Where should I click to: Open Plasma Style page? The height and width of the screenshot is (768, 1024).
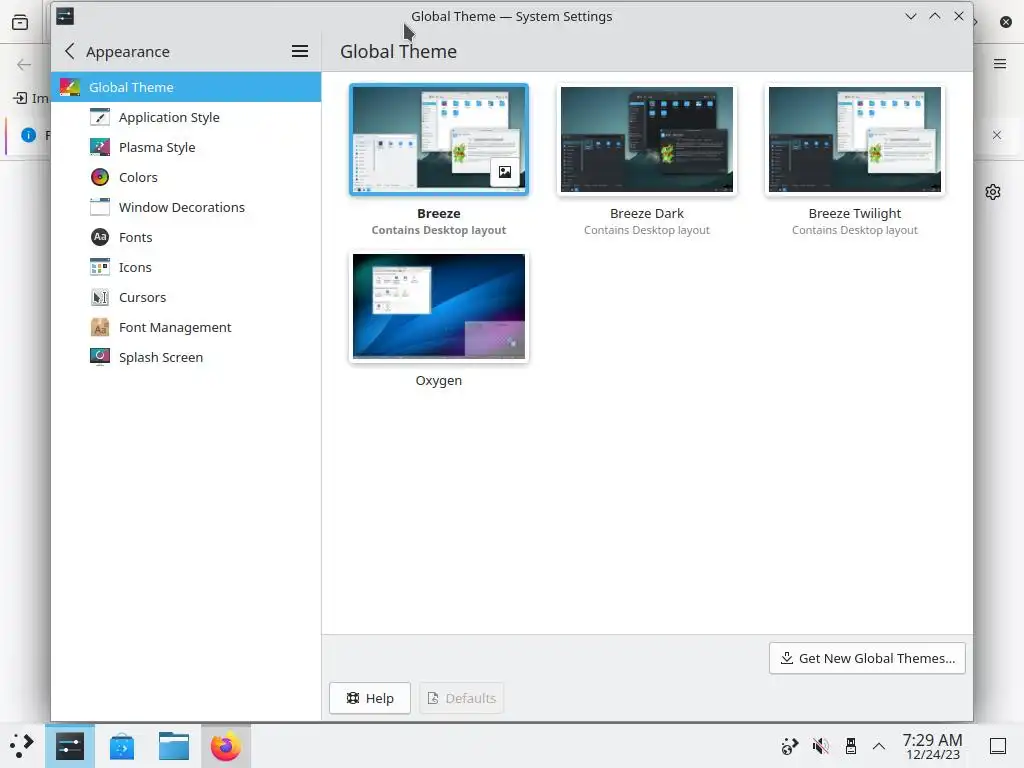coord(186,148)
